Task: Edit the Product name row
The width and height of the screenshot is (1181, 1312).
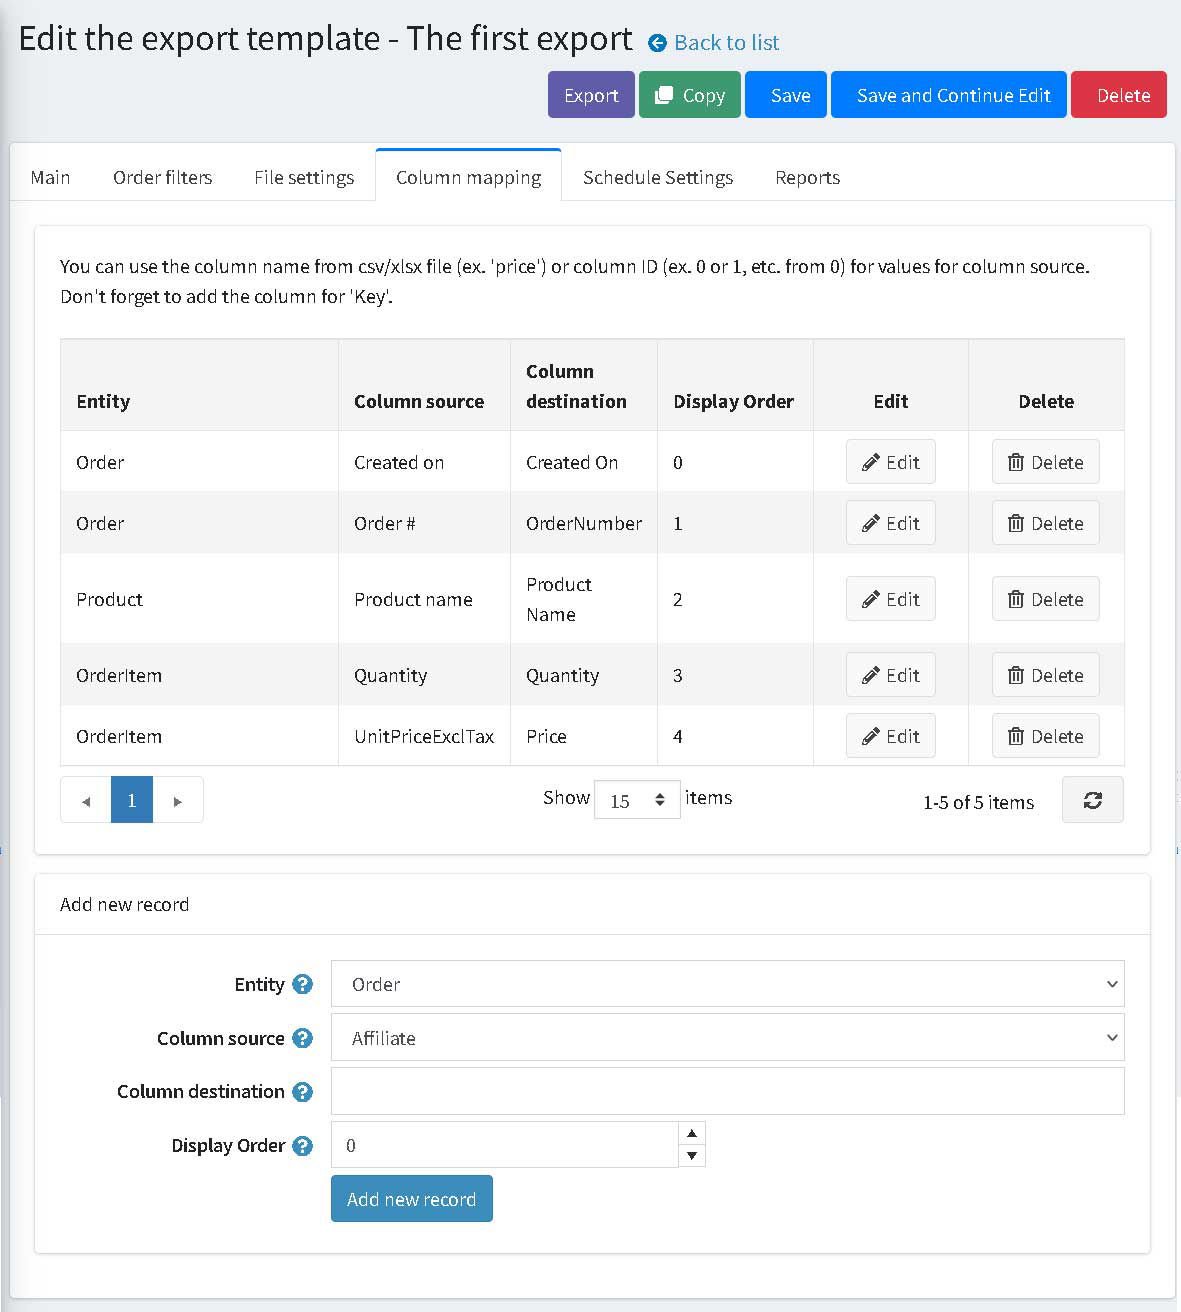Action: (891, 599)
